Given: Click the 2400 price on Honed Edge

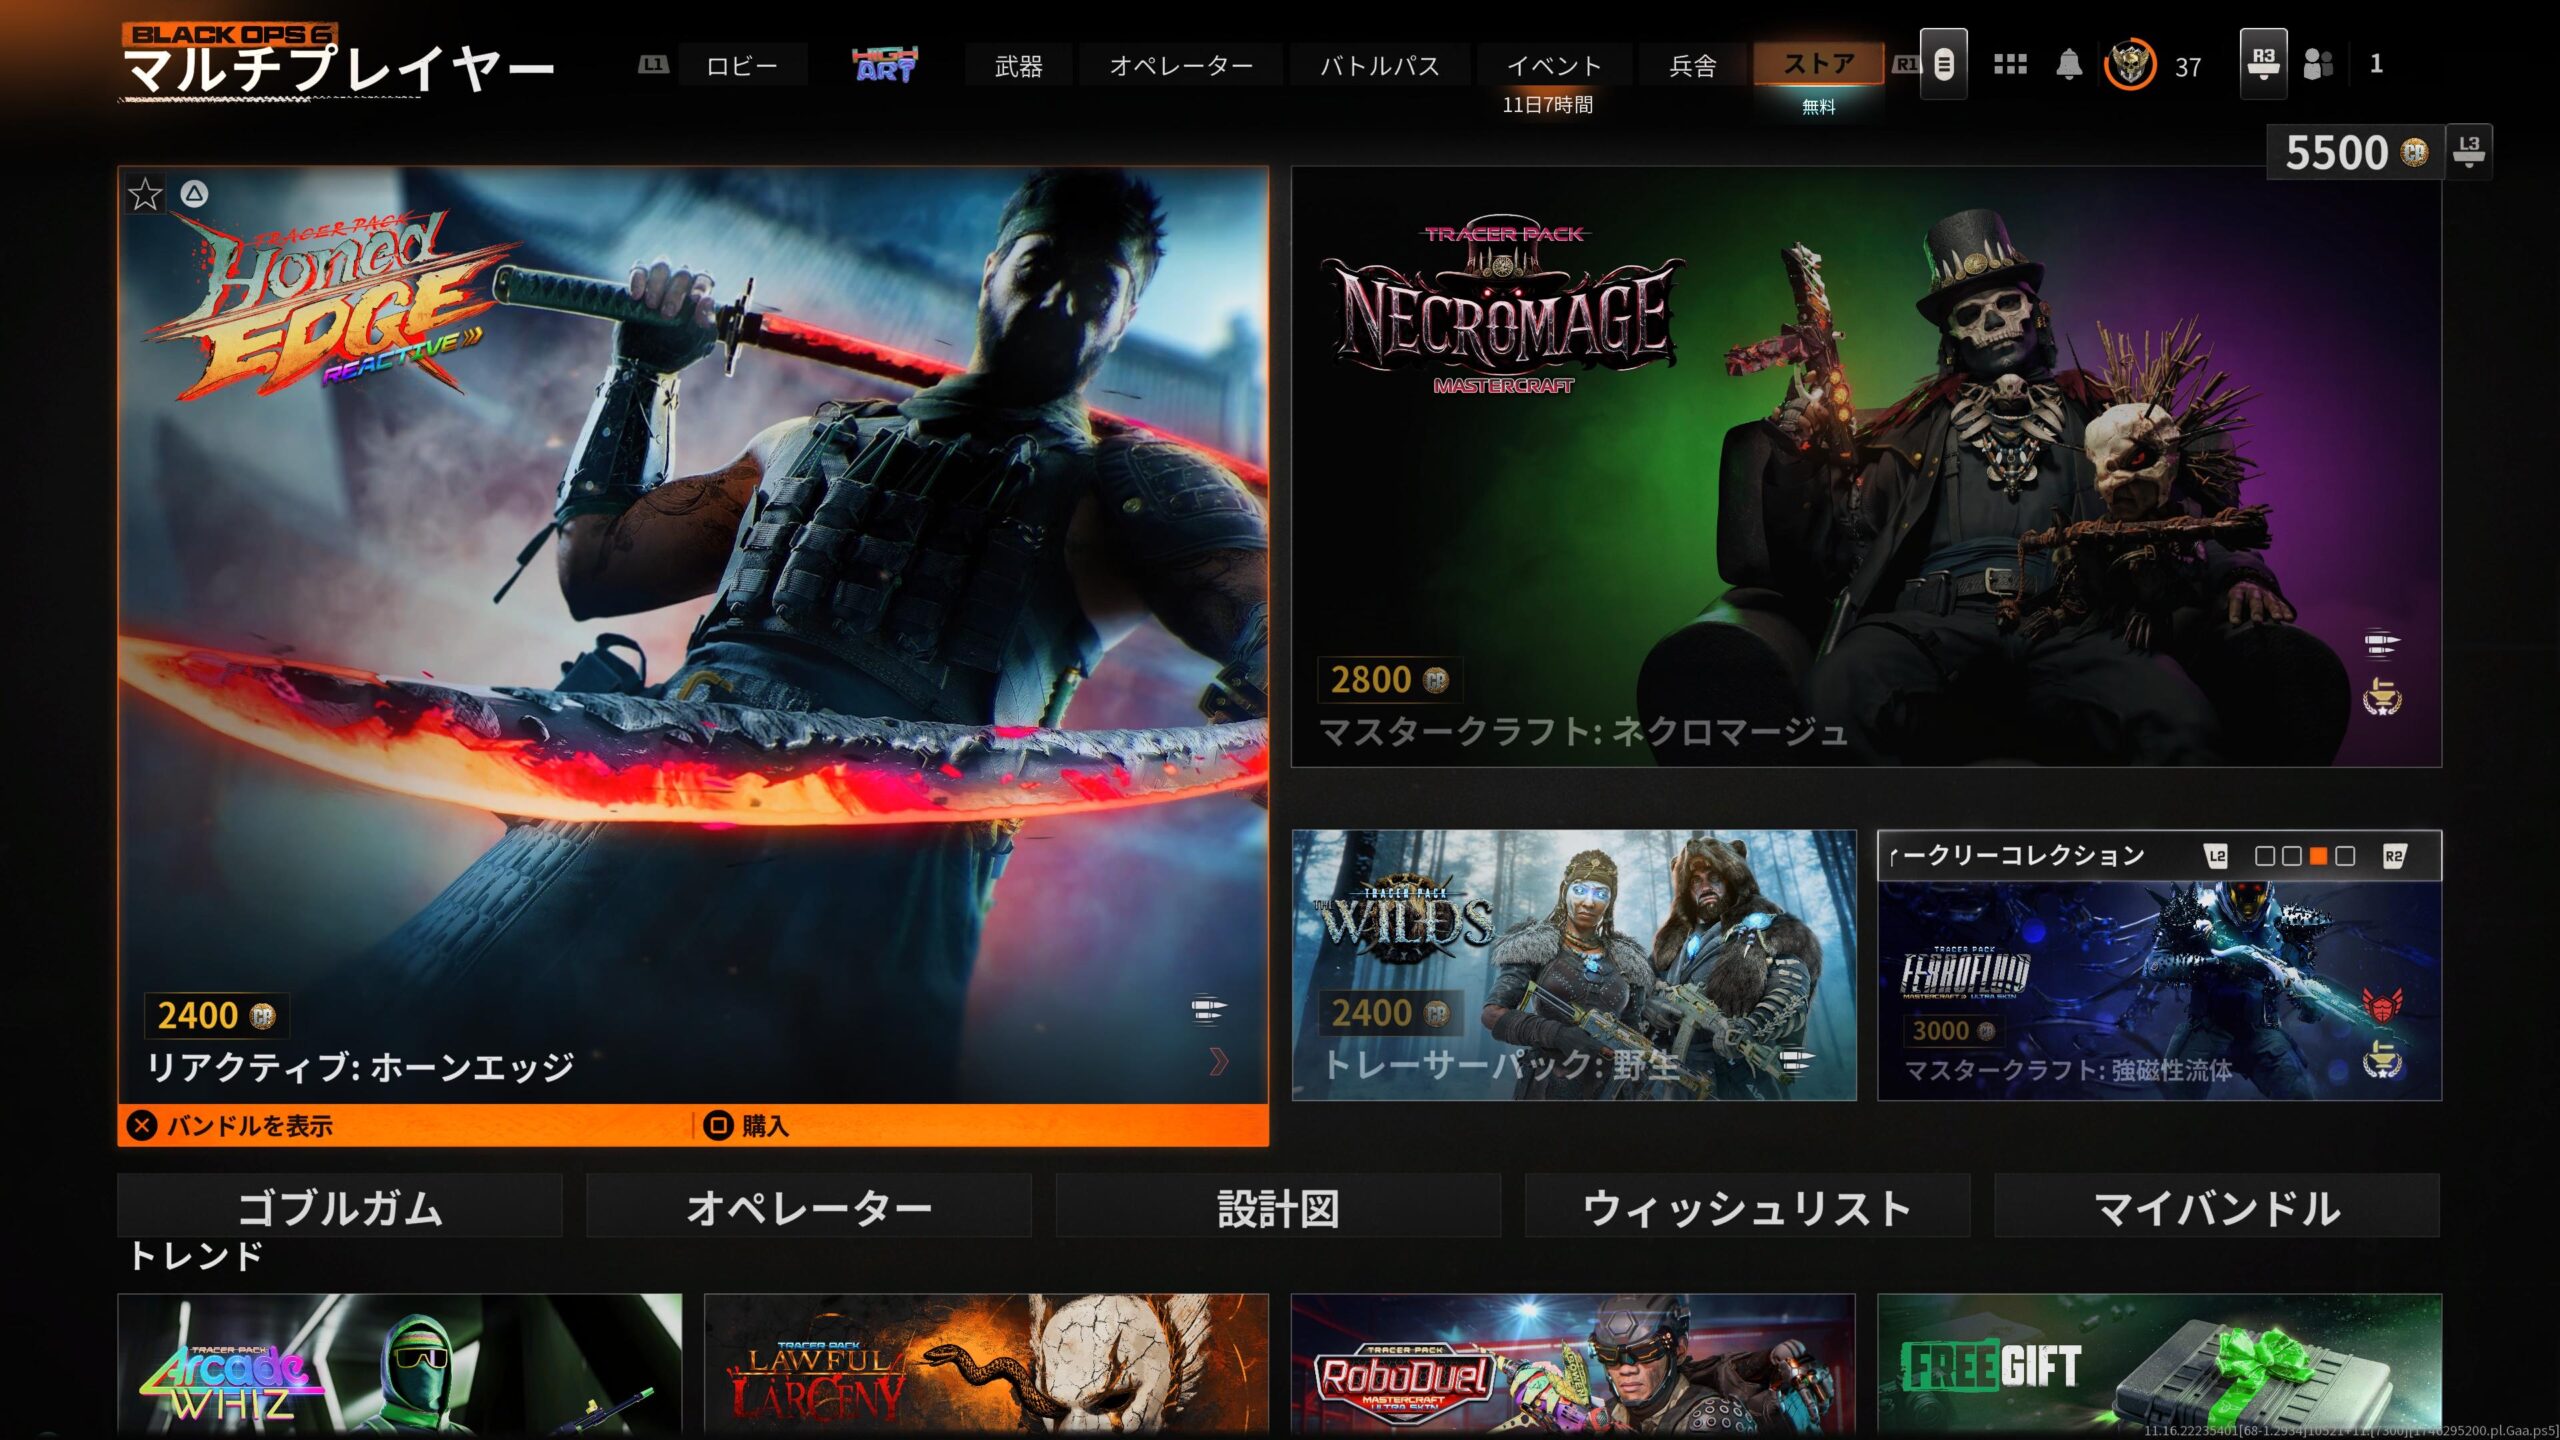Looking at the screenshot, I should pyautogui.click(x=217, y=1016).
